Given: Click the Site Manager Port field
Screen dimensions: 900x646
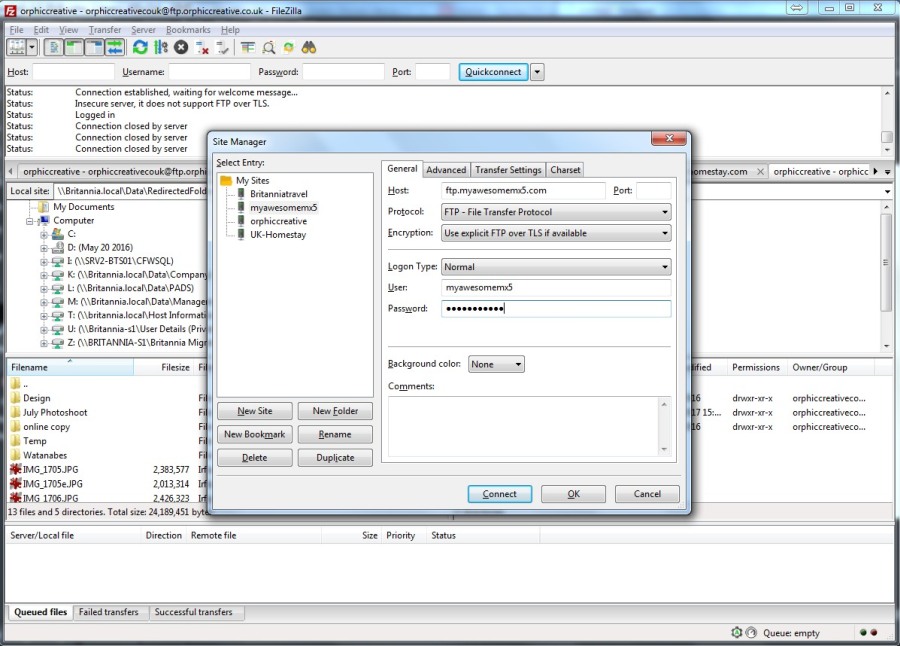Looking at the screenshot, I should click(x=653, y=191).
